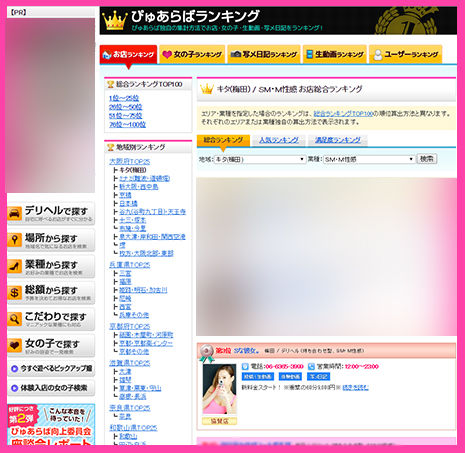This screenshot has height=453, width=465.
Task: Open the ユーザーランキング tab
Action: pyautogui.click(x=406, y=54)
